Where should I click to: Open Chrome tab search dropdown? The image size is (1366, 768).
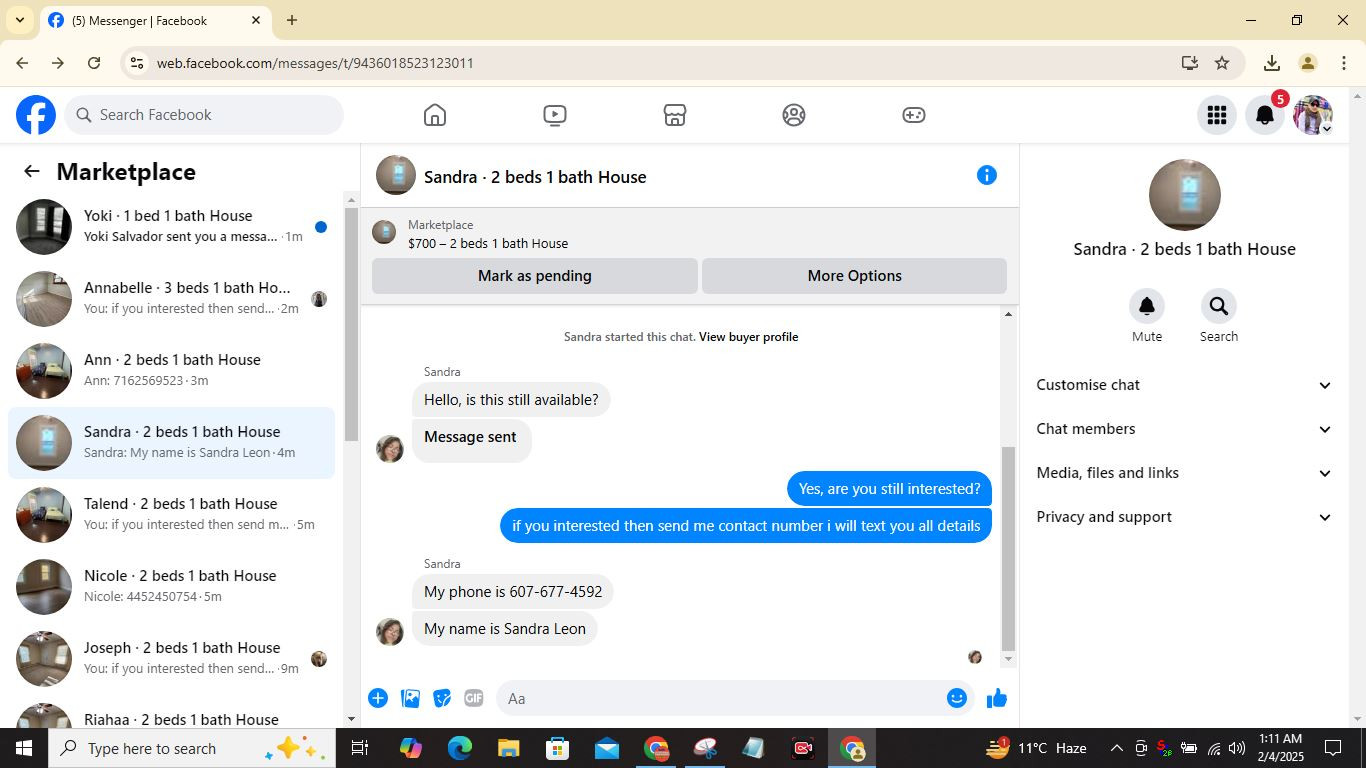pyautogui.click(x=20, y=20)
